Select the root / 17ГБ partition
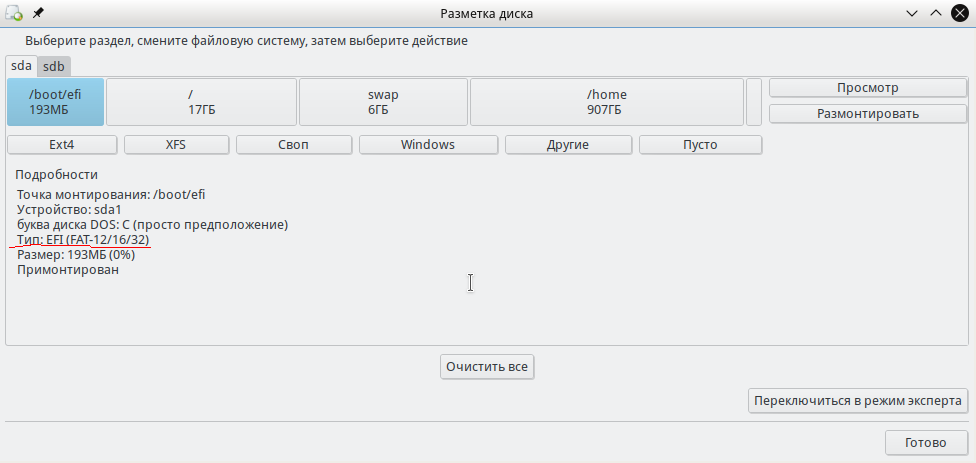The width and height of the screenshot is (976, 463). point(201,102)
